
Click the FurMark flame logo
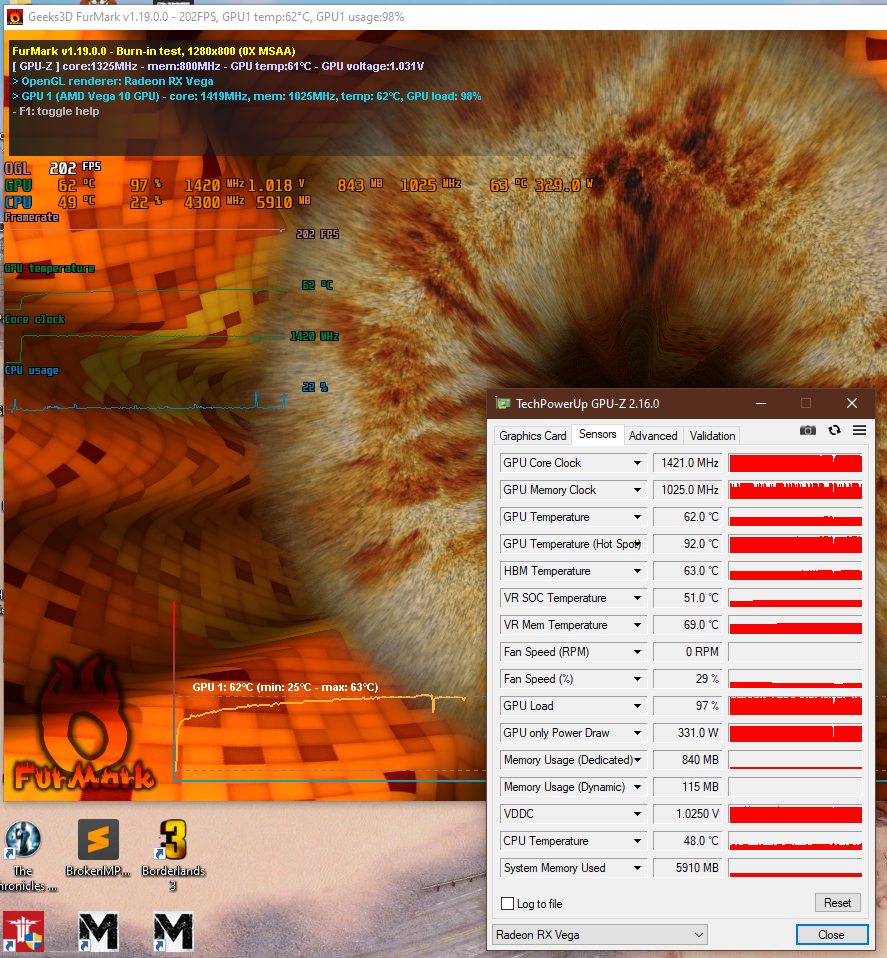pyautogui.click(x=84, y=724)
